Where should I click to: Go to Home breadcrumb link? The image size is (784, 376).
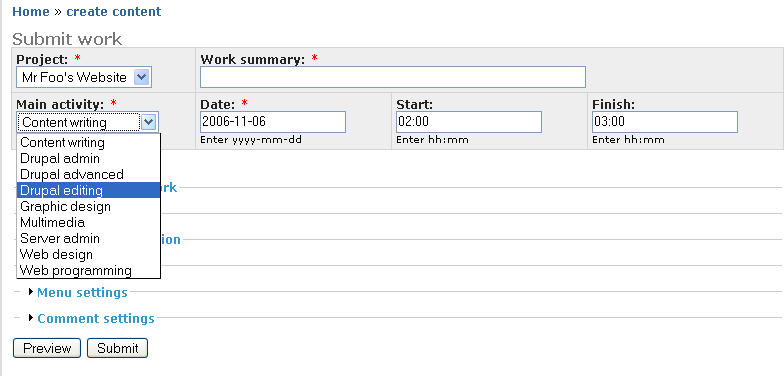point(31,12)
